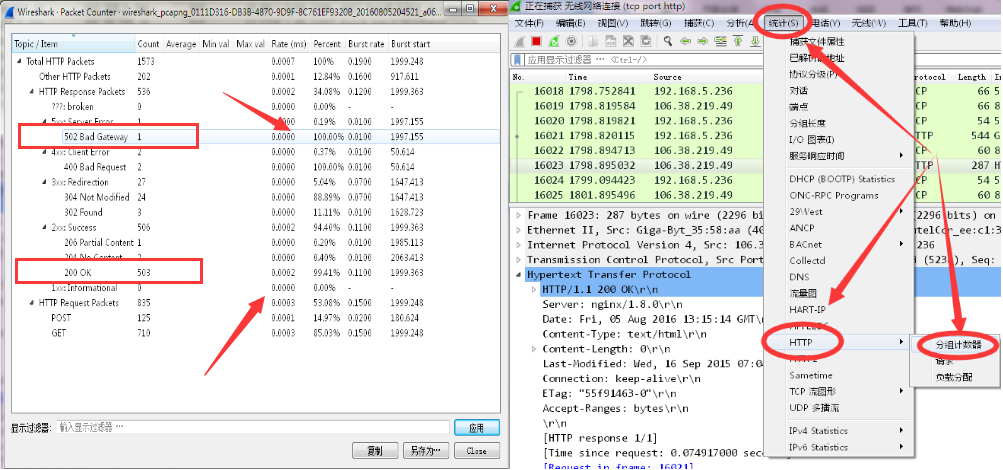Click the Close button in Packet Counter
This screenshot has width=1003, height=470.
[477, 451]
